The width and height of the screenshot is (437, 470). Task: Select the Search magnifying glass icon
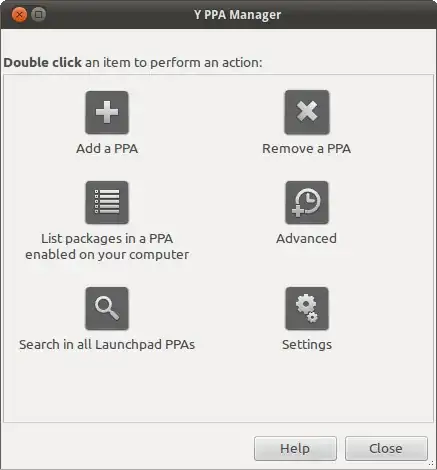(x=107, y=309)
